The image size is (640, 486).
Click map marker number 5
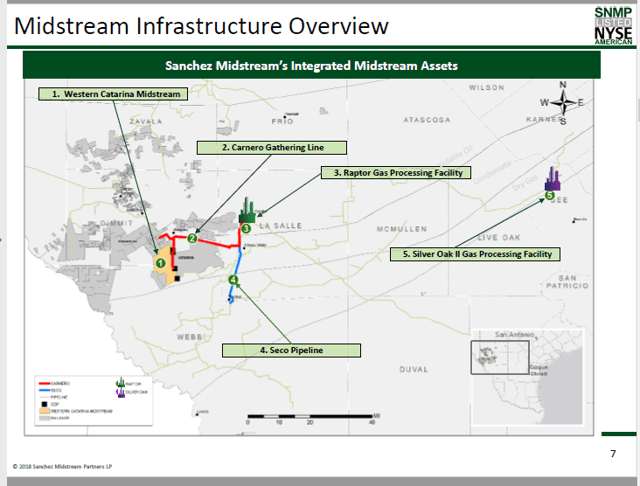549,195
